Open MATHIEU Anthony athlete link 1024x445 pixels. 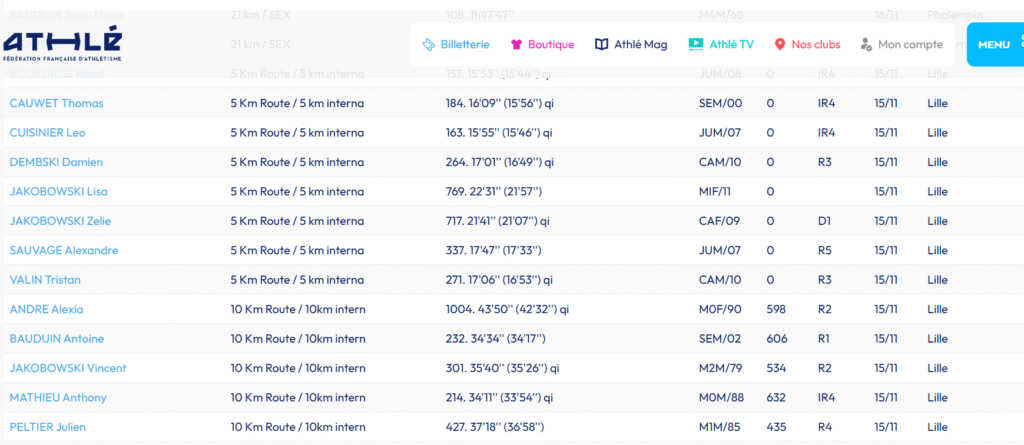pyautogui.click(x=58, y=398)
